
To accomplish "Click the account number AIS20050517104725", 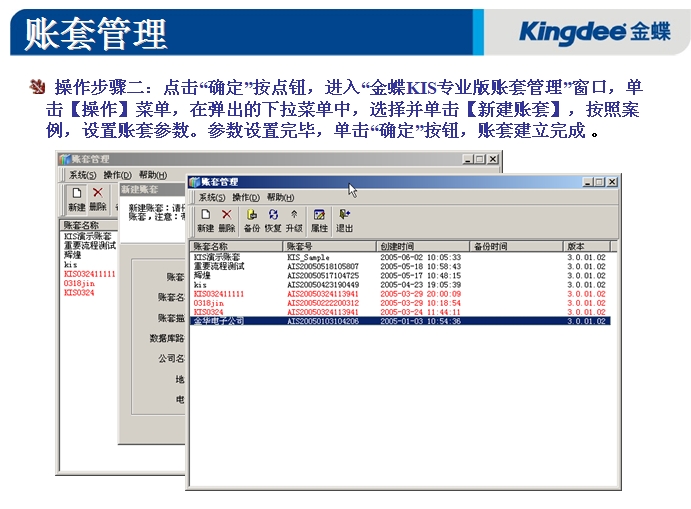I will (323, 275).
